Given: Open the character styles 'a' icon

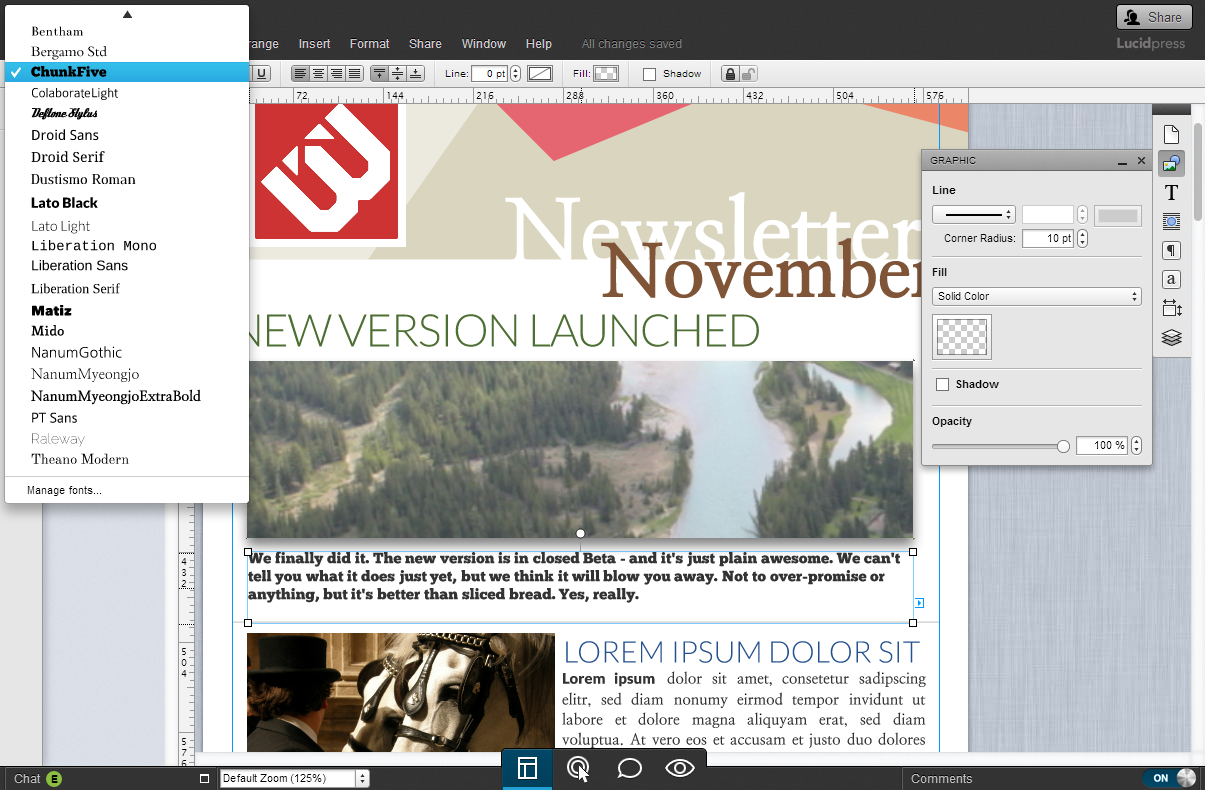Looking at the screenshot, I should click(x=1171, y=279).
